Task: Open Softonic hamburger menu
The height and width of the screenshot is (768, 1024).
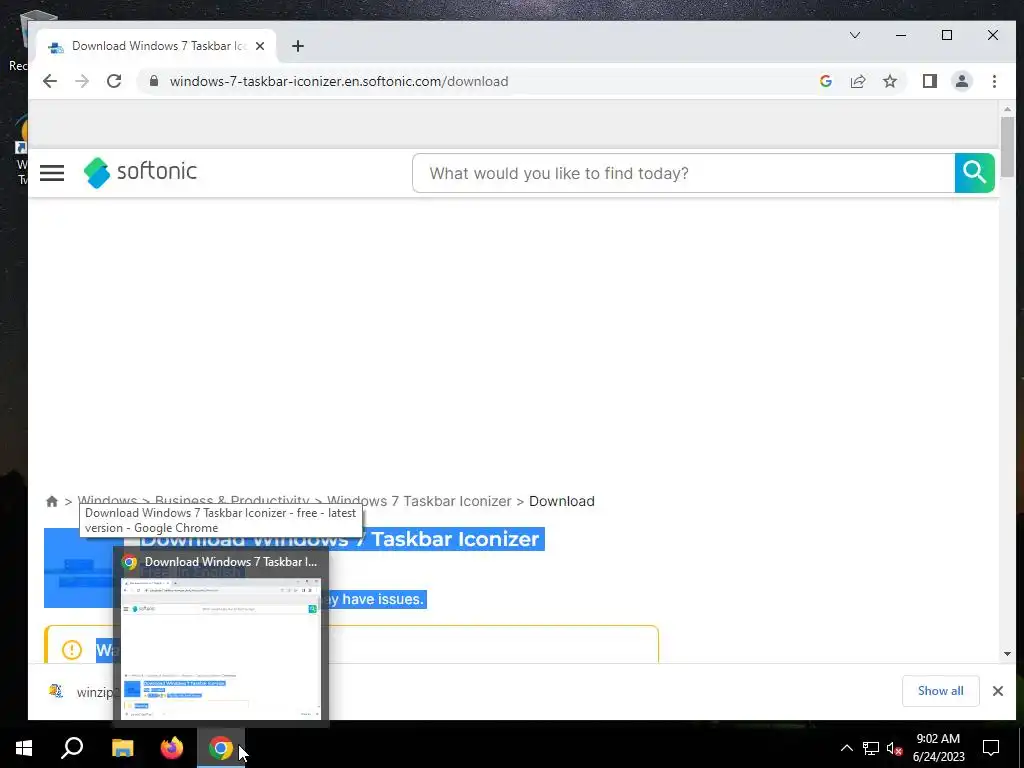Action: click(52, 173)
